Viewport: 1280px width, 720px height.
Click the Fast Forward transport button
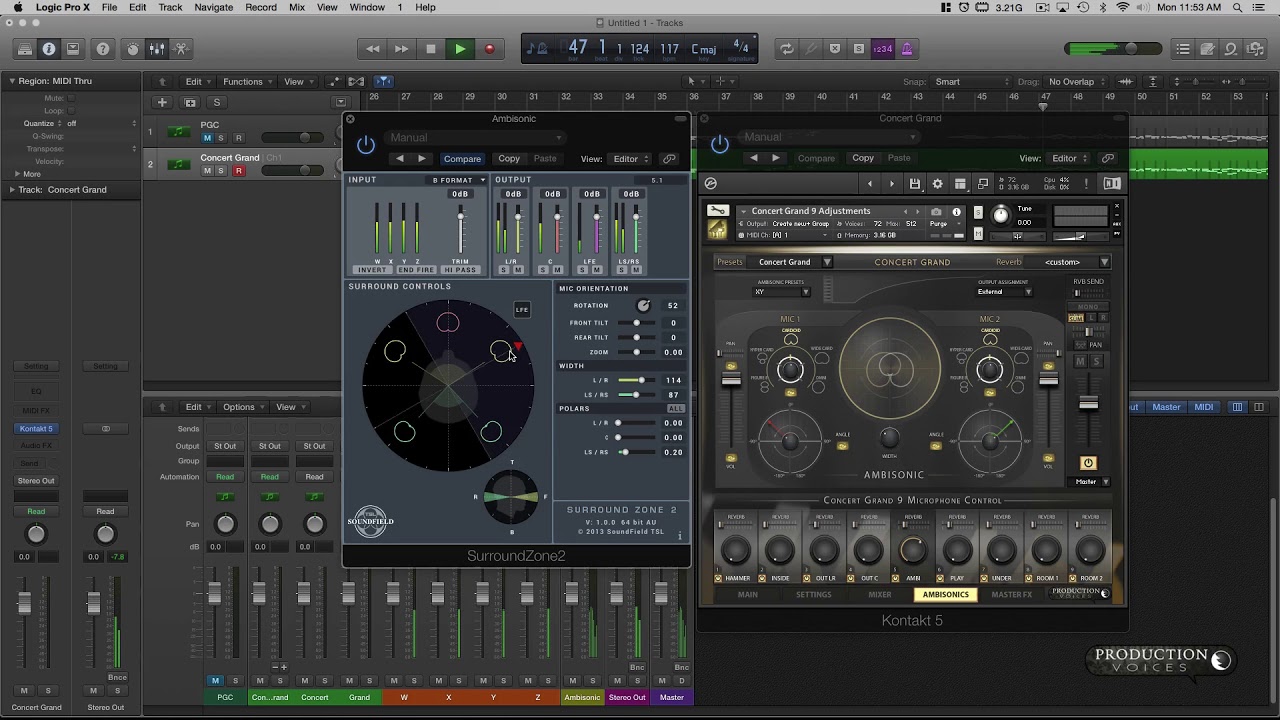(401, 49)
